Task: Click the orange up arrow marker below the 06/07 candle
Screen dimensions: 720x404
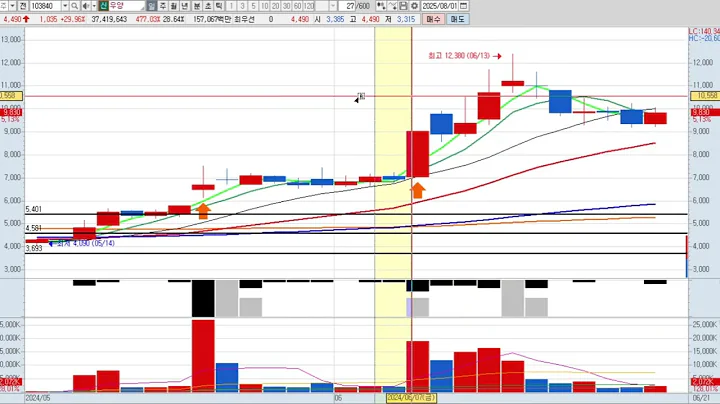Action: (x=418, y=190)
